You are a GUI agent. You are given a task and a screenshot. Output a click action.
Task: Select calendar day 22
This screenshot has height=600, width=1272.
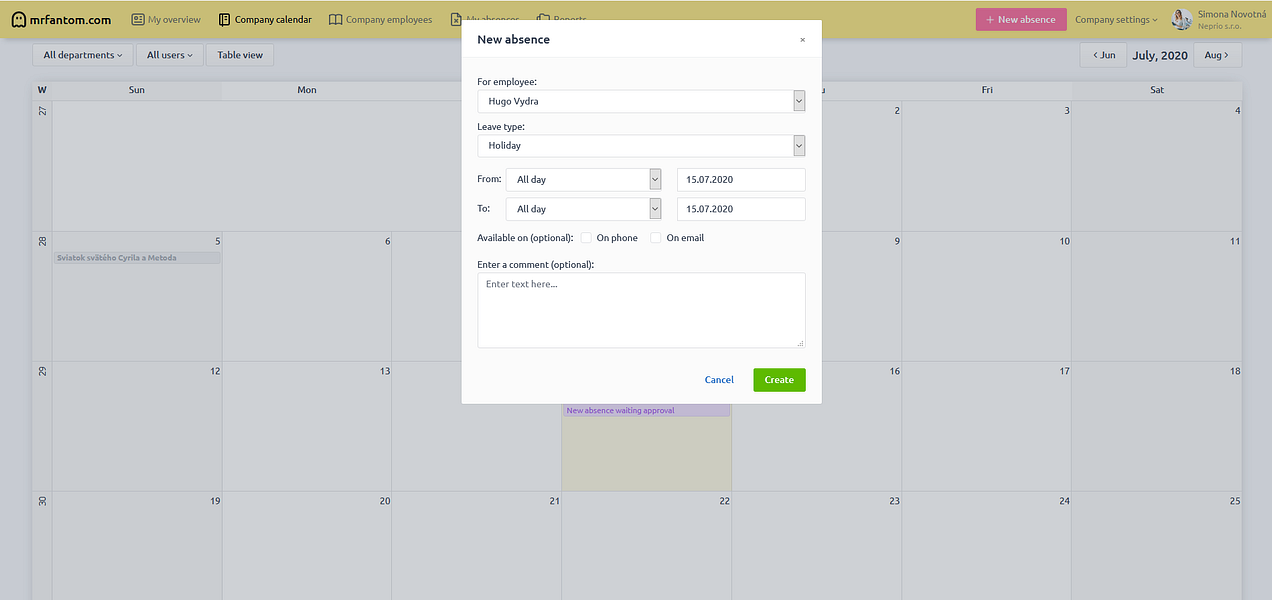click(646, 545)
